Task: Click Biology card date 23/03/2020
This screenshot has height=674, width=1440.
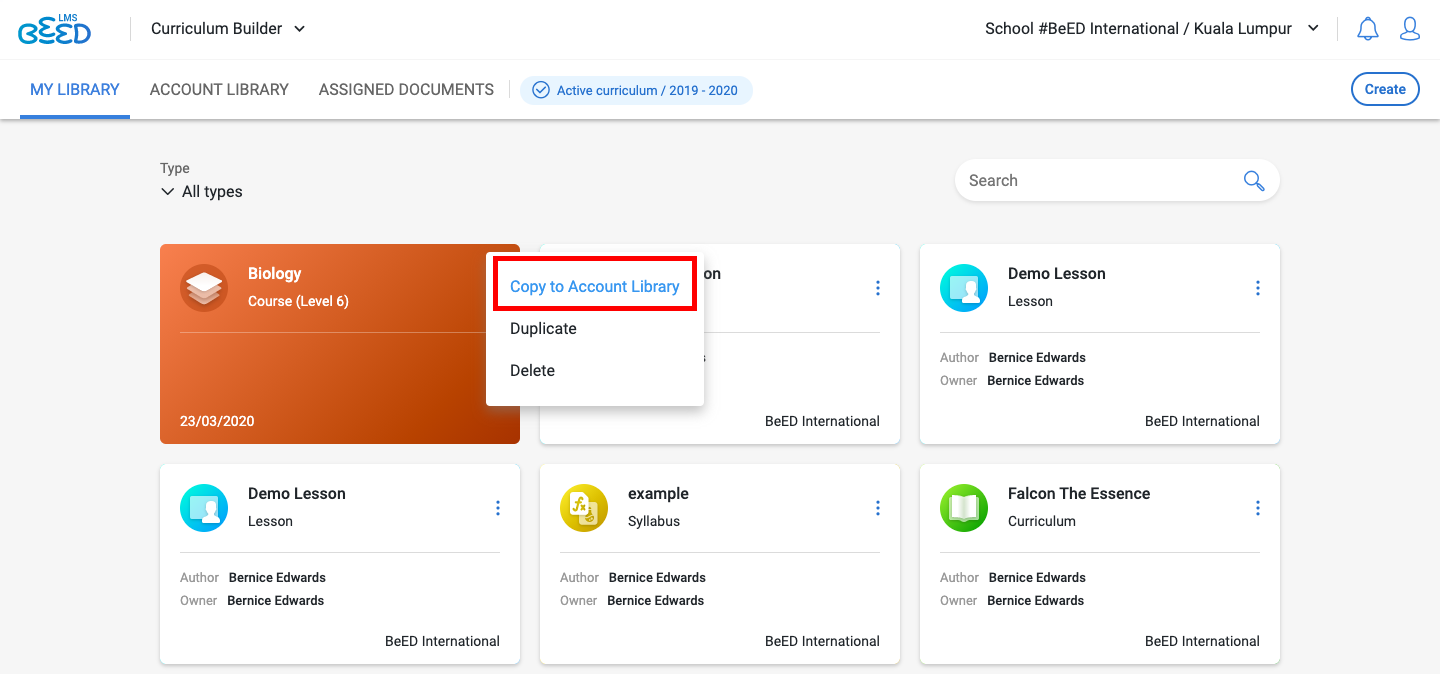Action: (217, 421)
